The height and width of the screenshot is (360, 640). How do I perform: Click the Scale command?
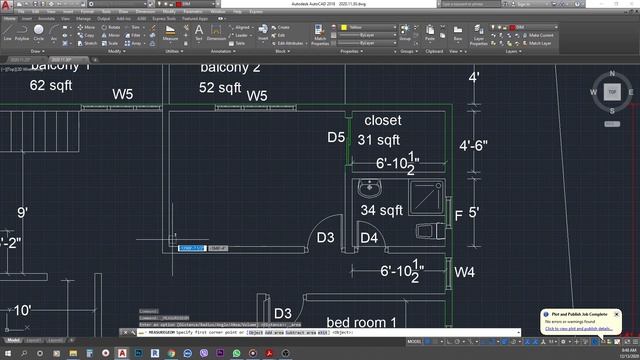click(x=109, y=43)
